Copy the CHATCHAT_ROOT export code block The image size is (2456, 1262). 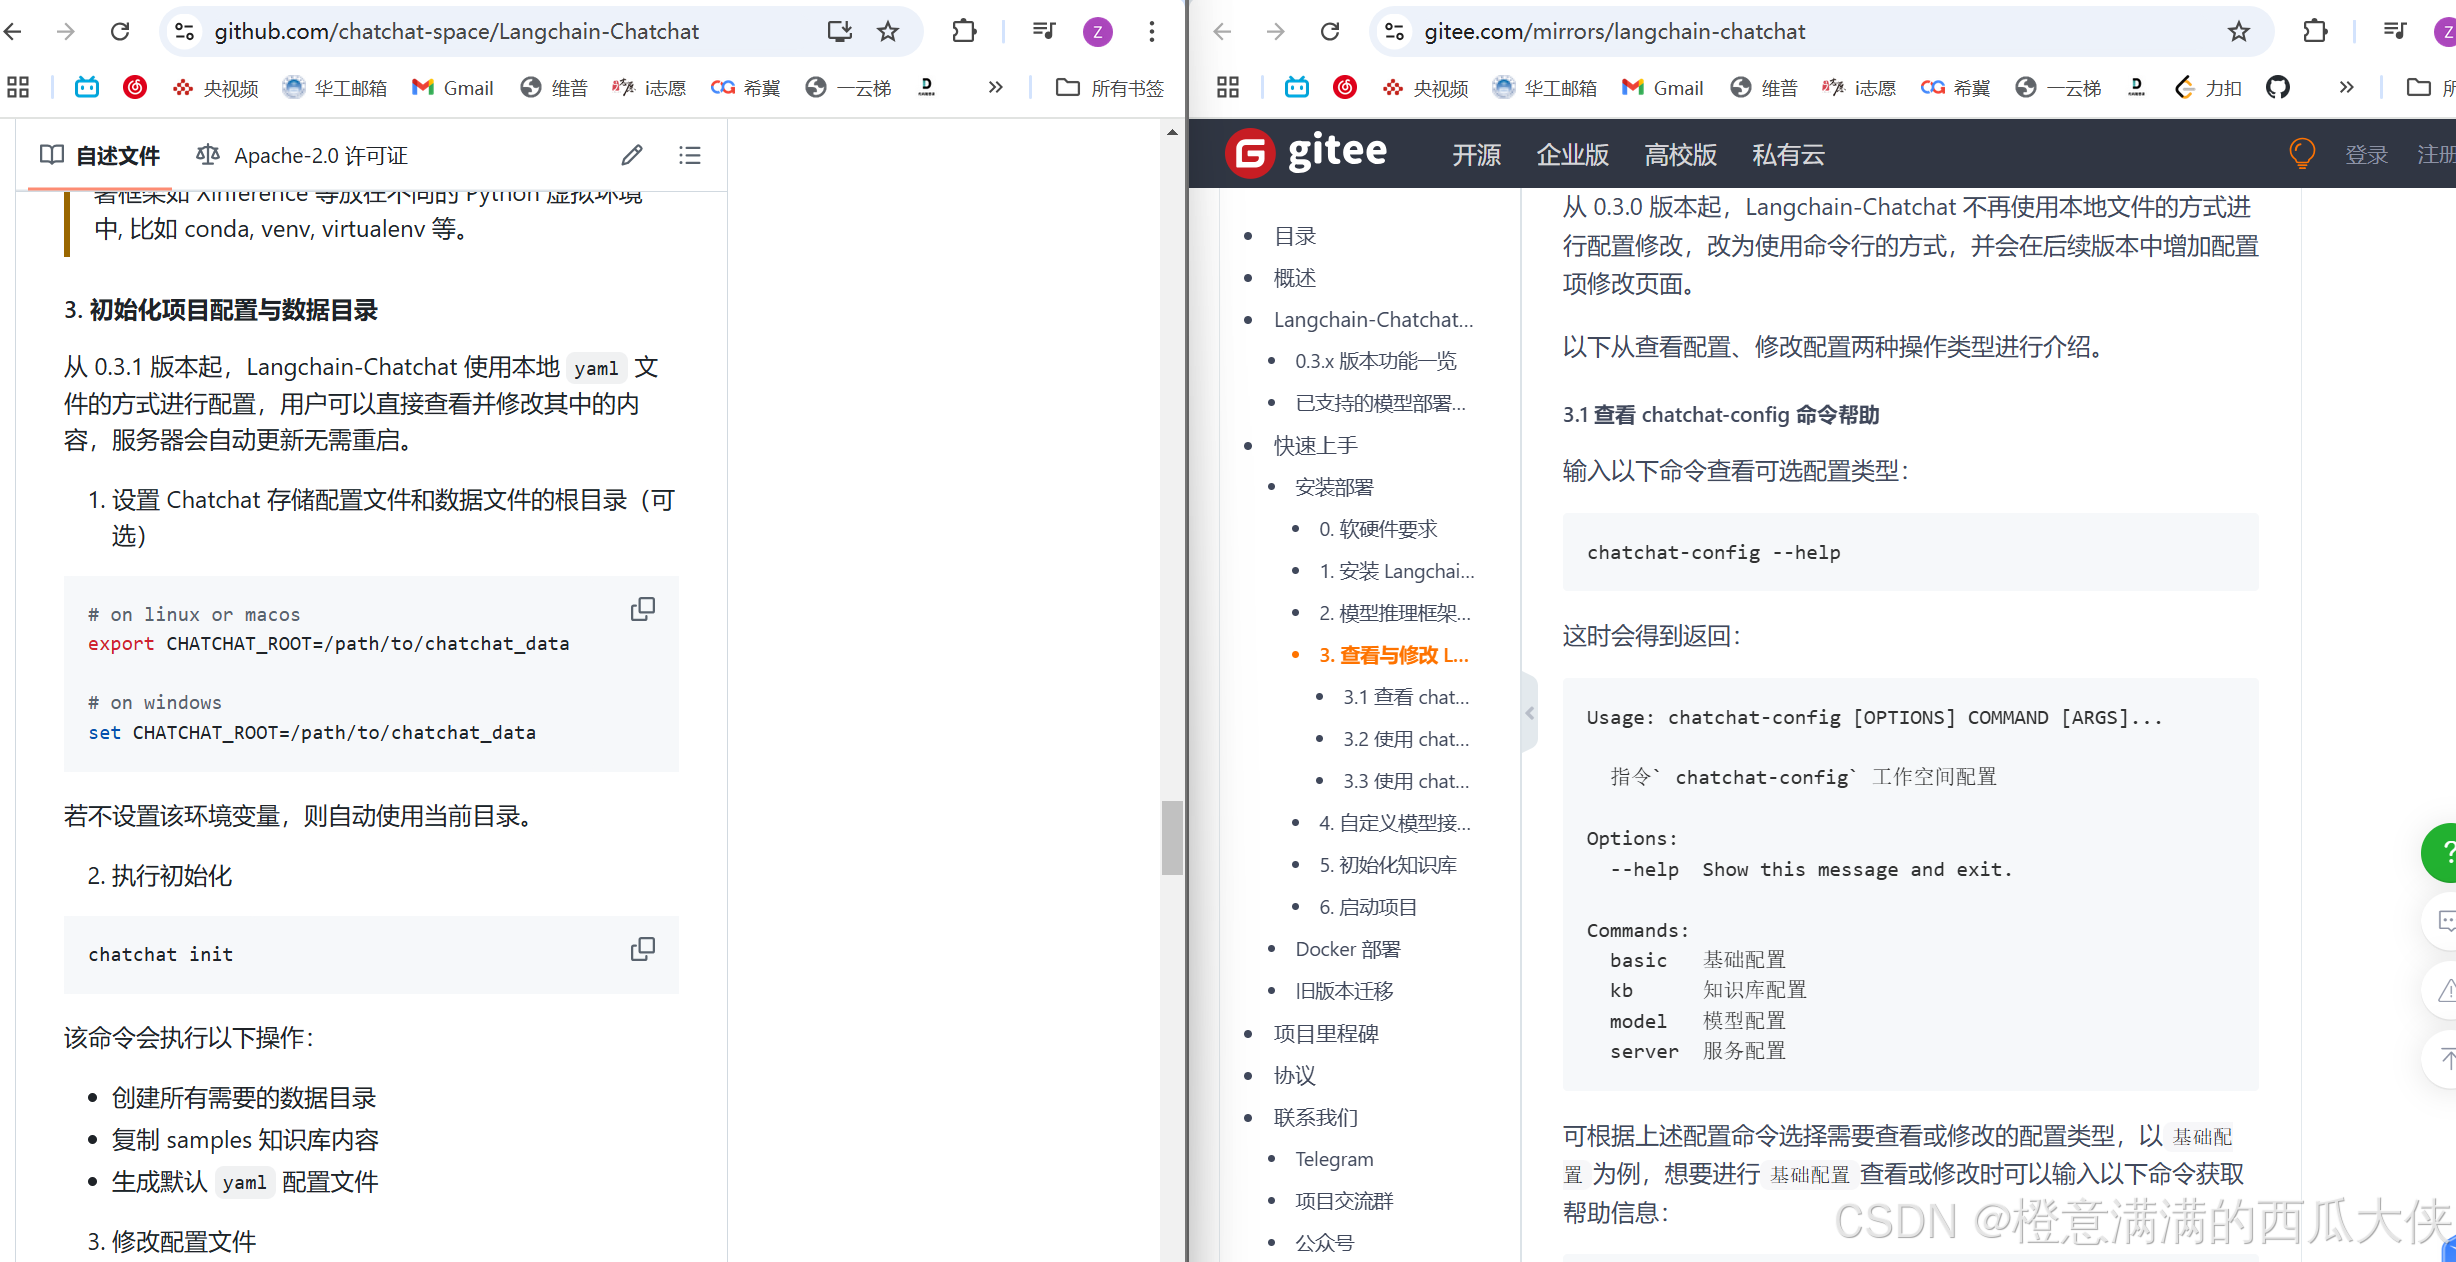[643, 609]
